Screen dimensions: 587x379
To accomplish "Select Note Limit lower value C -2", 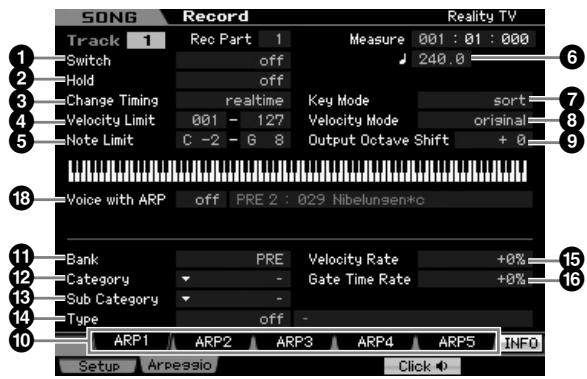I will (x=201, y=140).
